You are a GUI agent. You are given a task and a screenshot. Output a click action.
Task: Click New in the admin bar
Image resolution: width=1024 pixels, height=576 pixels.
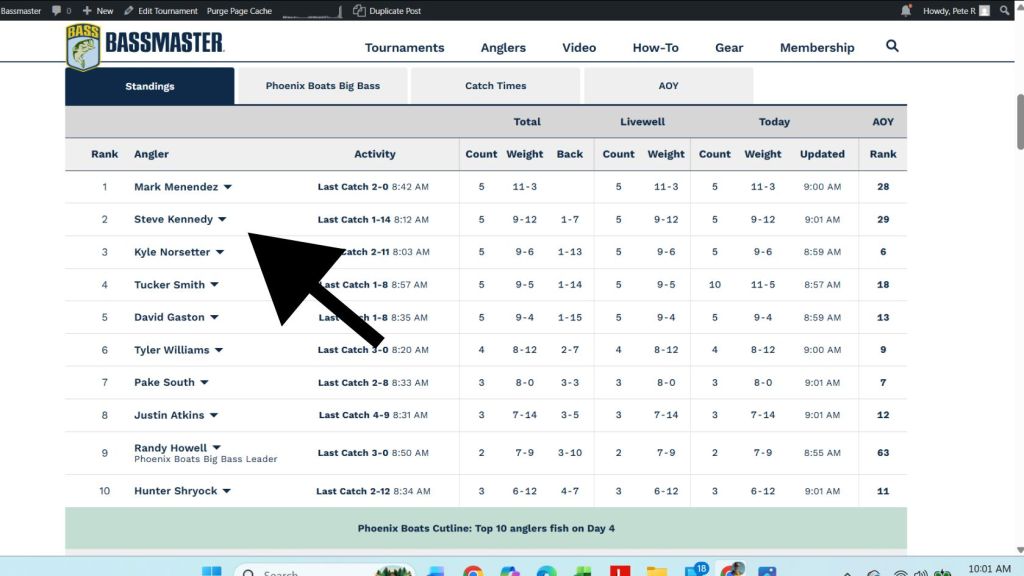click(98, 11)
